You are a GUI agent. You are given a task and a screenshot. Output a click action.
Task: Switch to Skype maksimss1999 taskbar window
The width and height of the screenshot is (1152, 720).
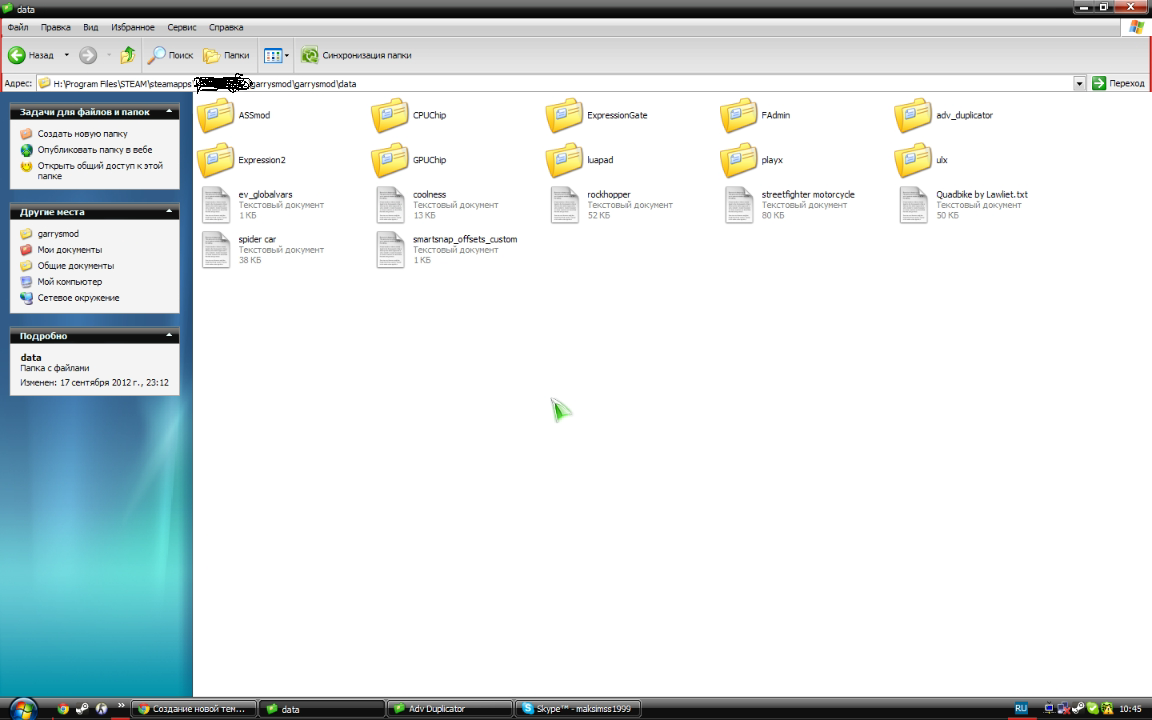577,709
